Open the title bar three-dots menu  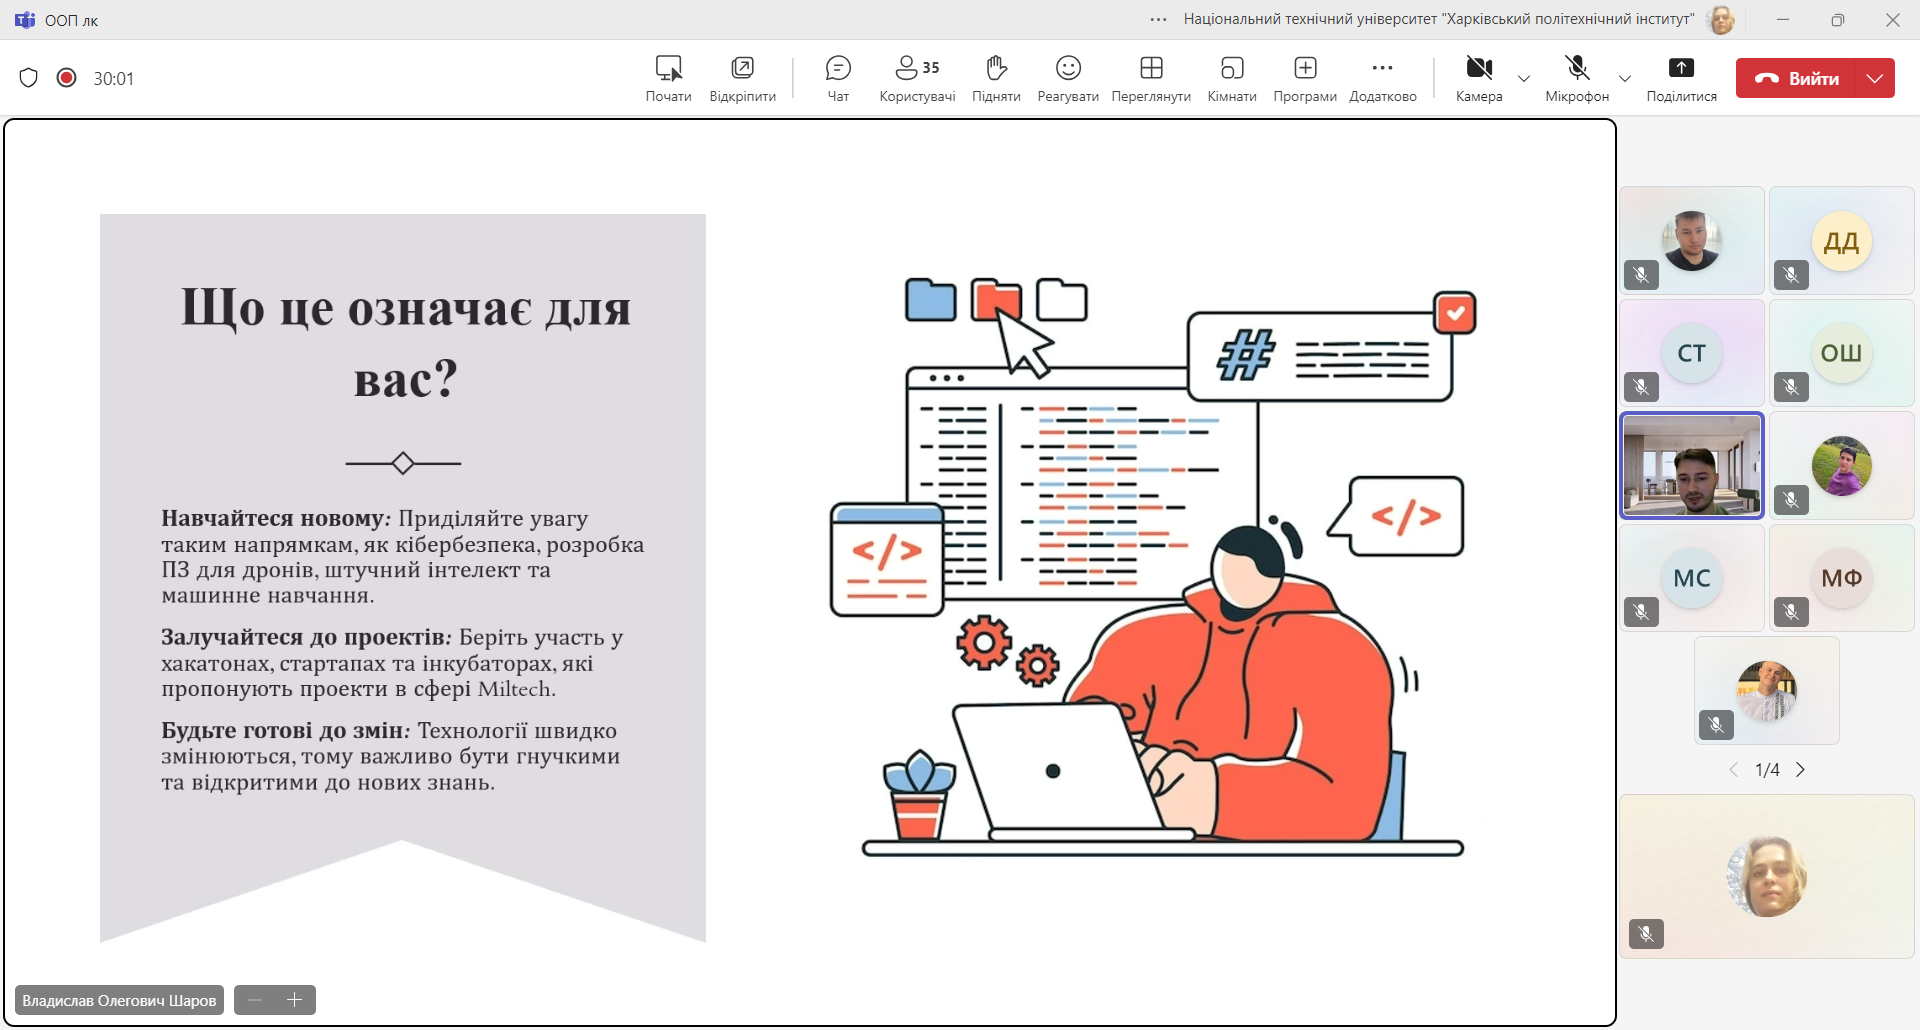pos(1158,19)
